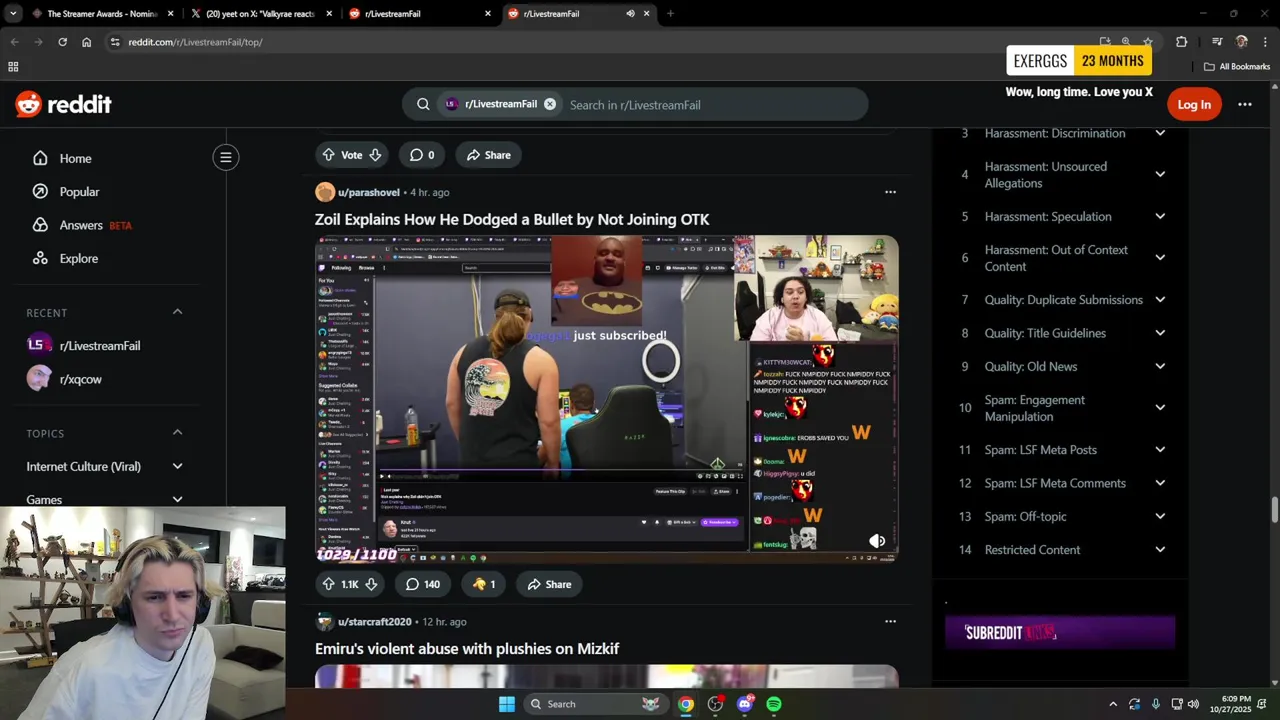Reload the current page
The height and width of the screenshot is (720, 1280).
coord(62,42)
